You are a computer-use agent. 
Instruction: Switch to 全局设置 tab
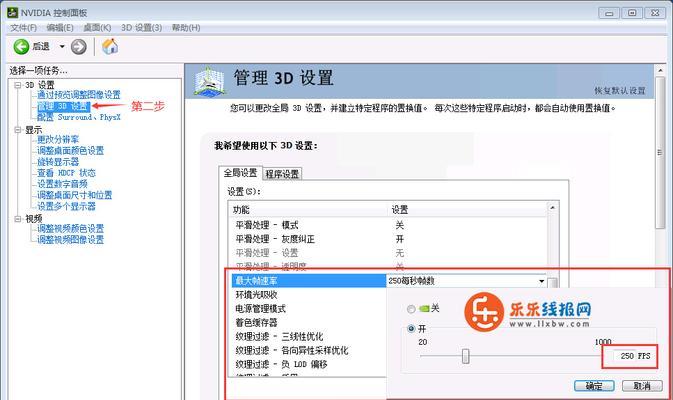click(x=240, y=173)
